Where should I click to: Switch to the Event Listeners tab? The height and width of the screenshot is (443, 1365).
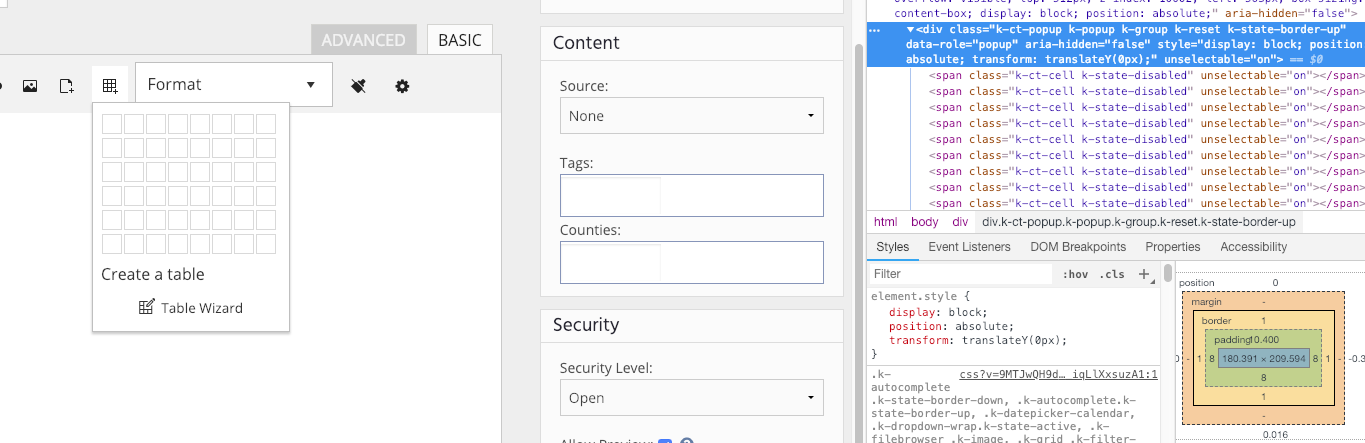[x=969, y=247]
